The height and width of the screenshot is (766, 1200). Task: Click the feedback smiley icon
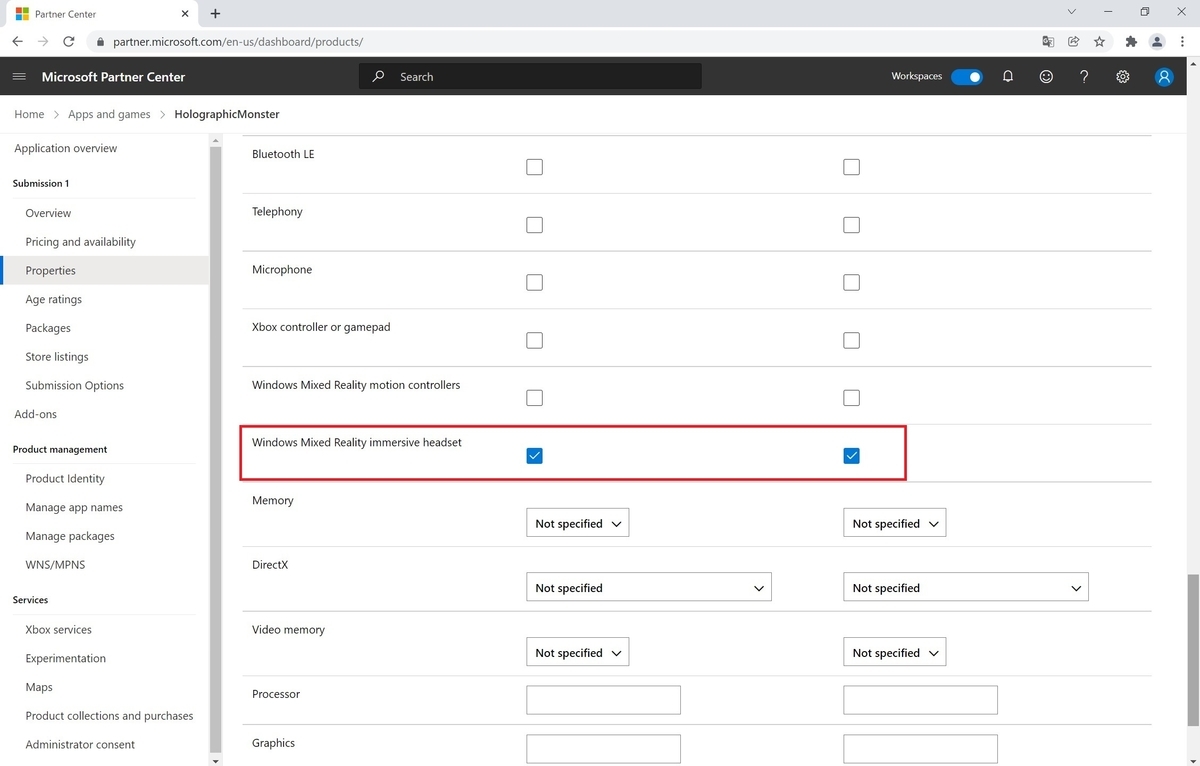tap(1046, 77)
